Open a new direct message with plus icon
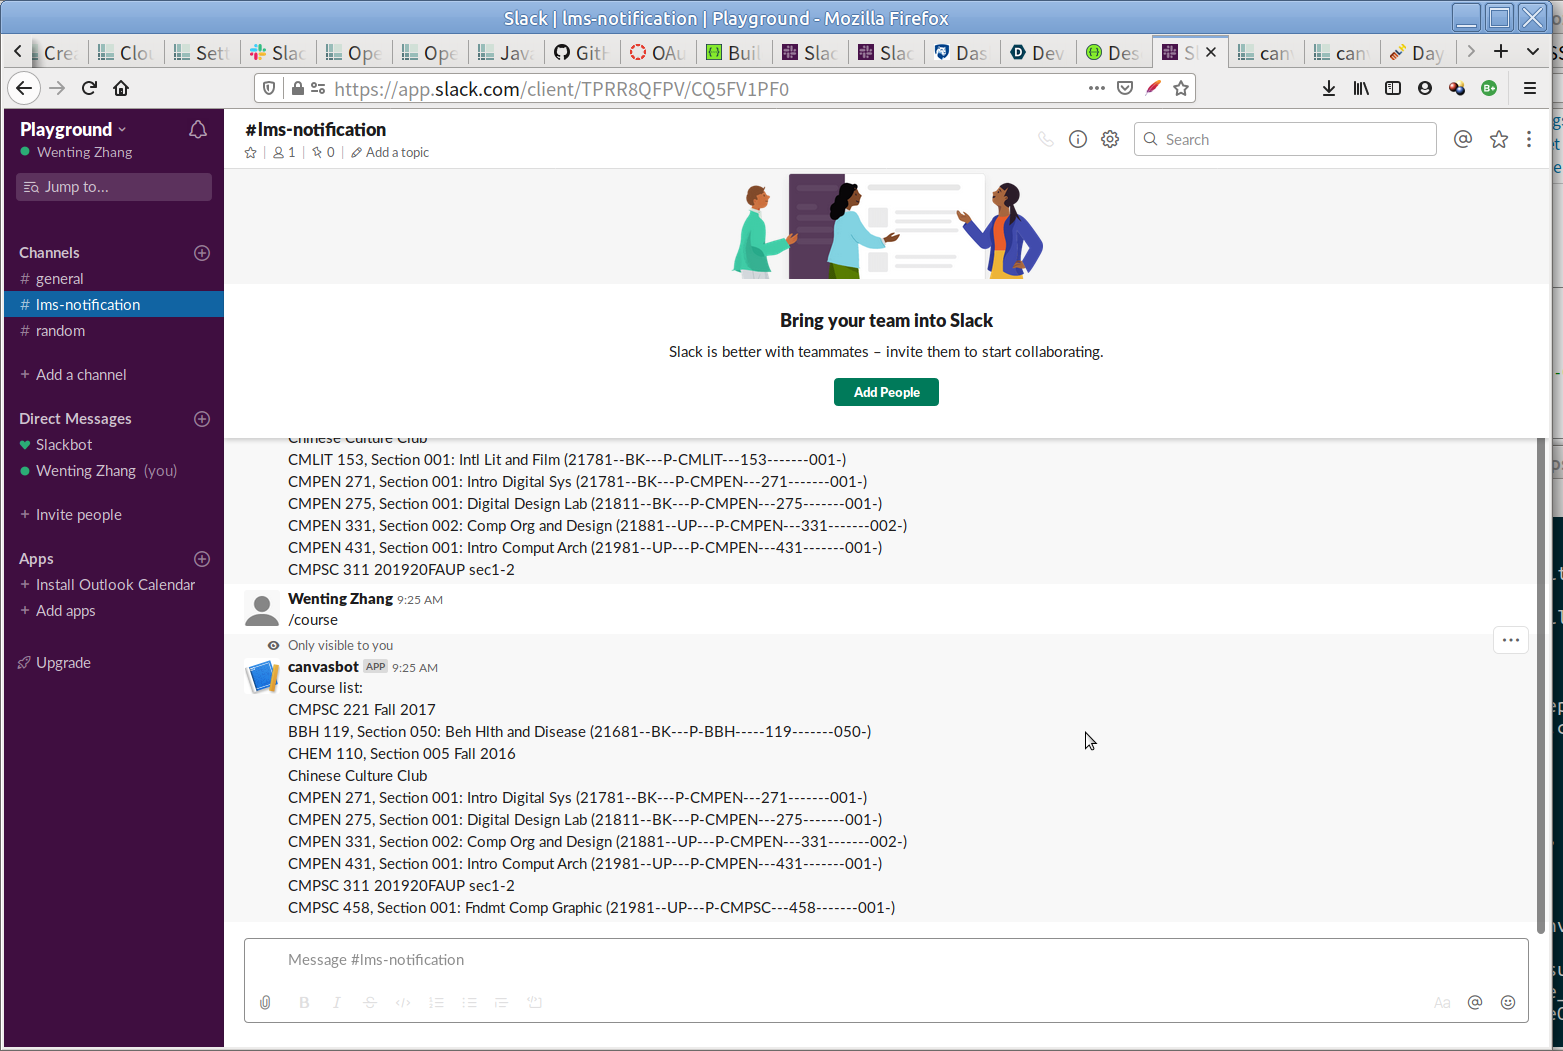 [202, 419]
